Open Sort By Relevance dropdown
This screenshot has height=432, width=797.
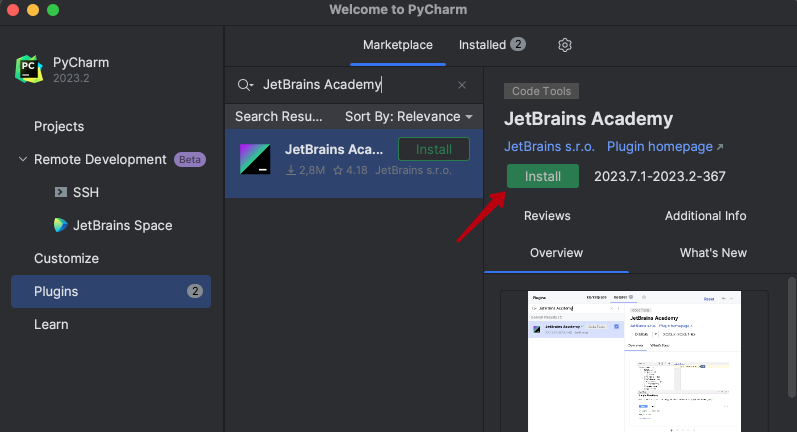point(408,116)
